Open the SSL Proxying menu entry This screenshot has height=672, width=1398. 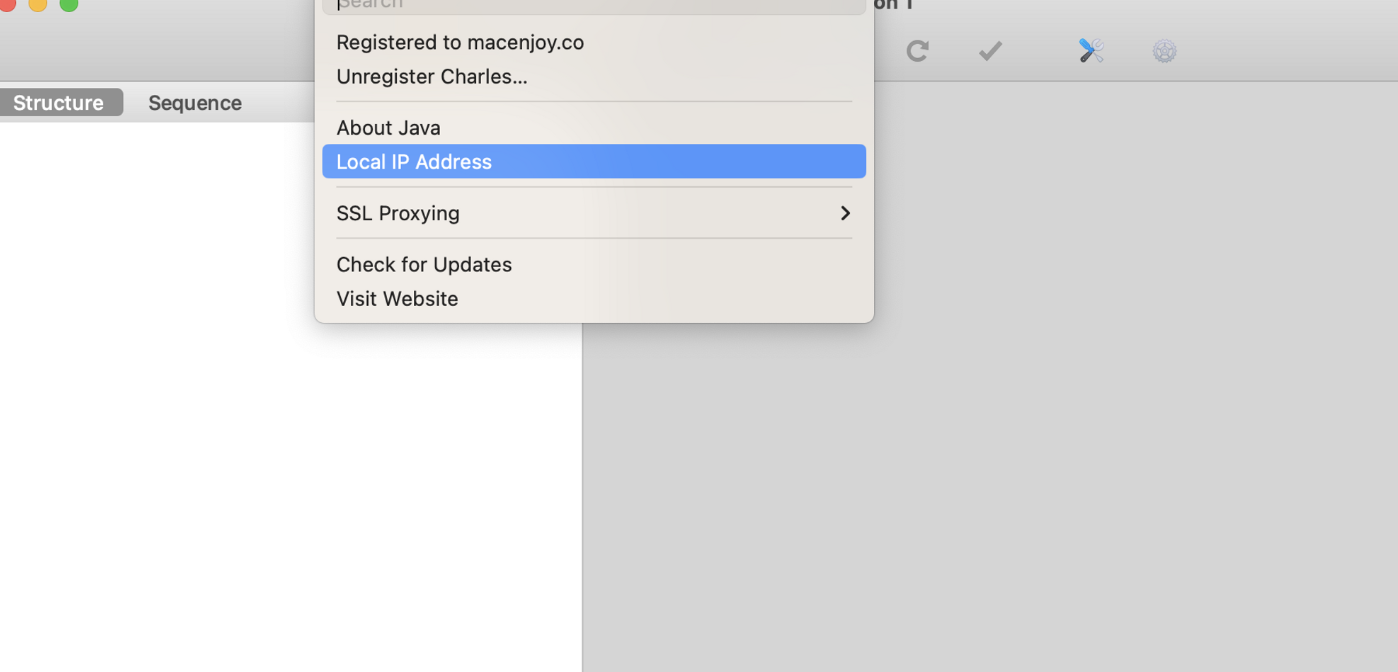click(398, 213)
